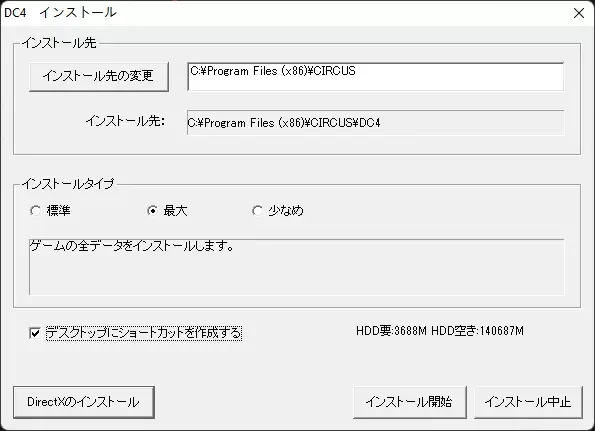Click the インストールタイプ group label

pyautogui.click(x=68, y=184)
